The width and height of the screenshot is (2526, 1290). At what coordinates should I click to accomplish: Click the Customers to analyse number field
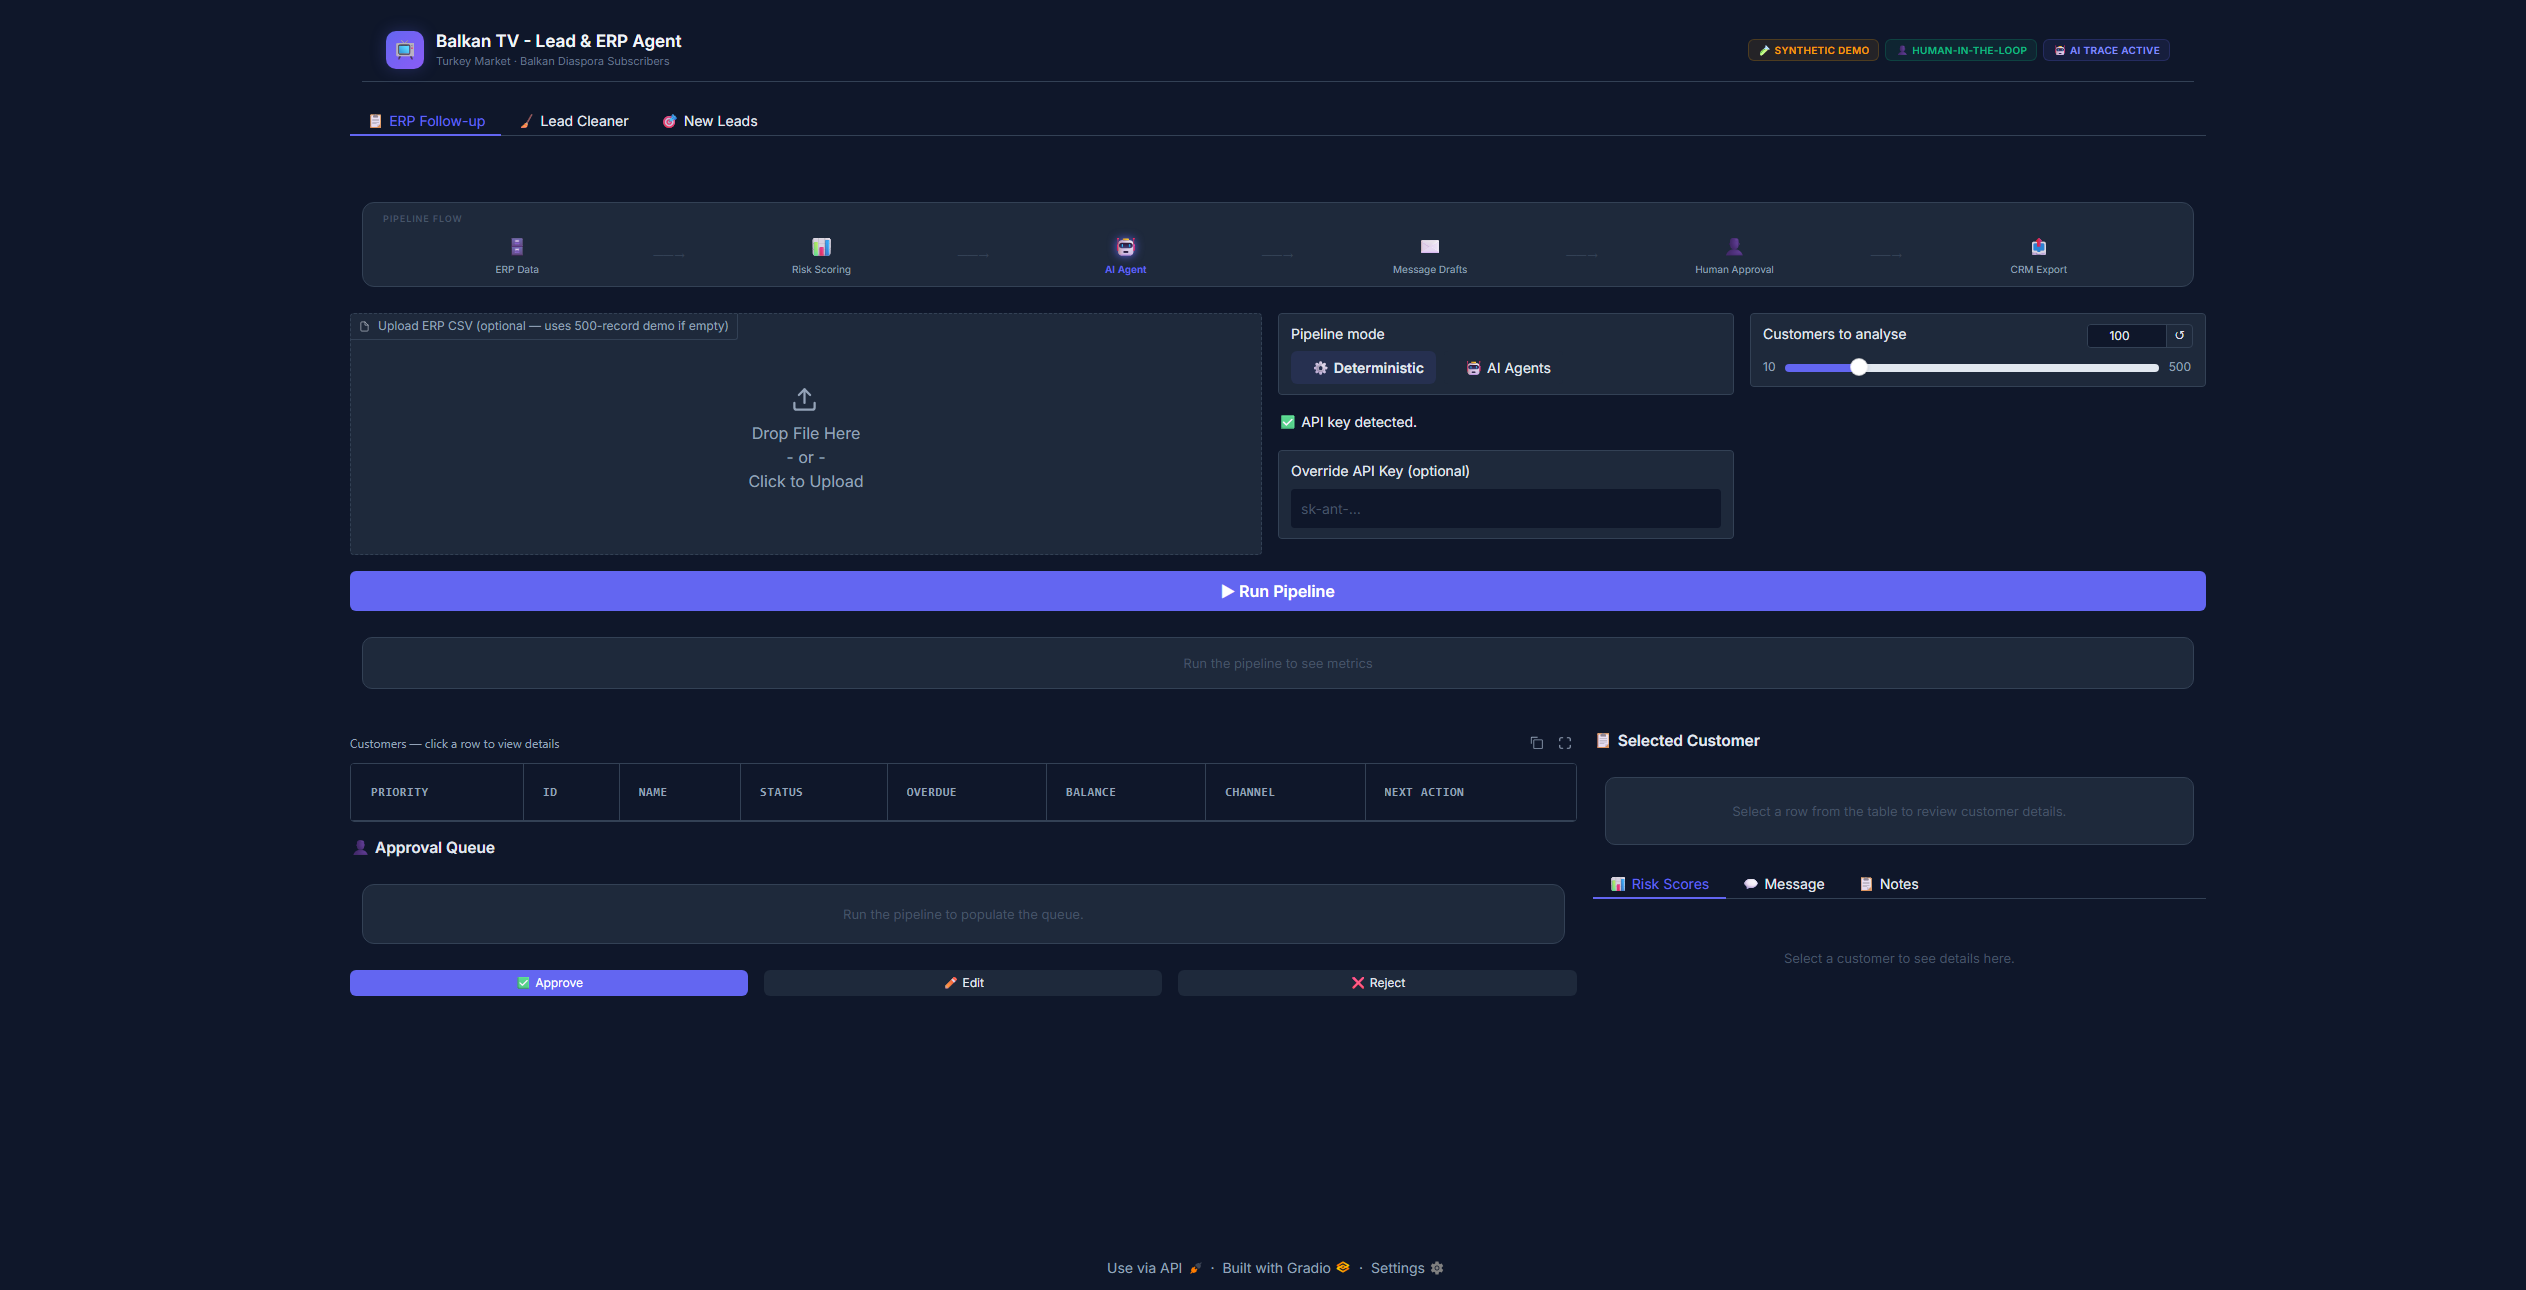coord(2126,336)
